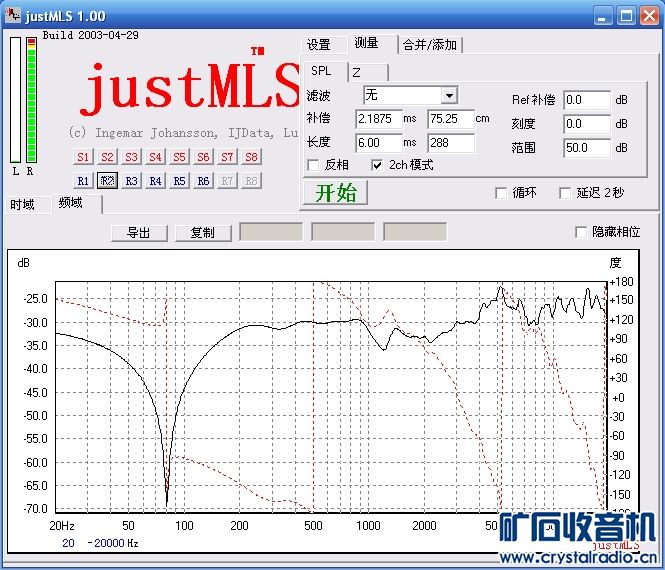Enable the 延迟 2秒 delay checkbox

coord(565,193)
